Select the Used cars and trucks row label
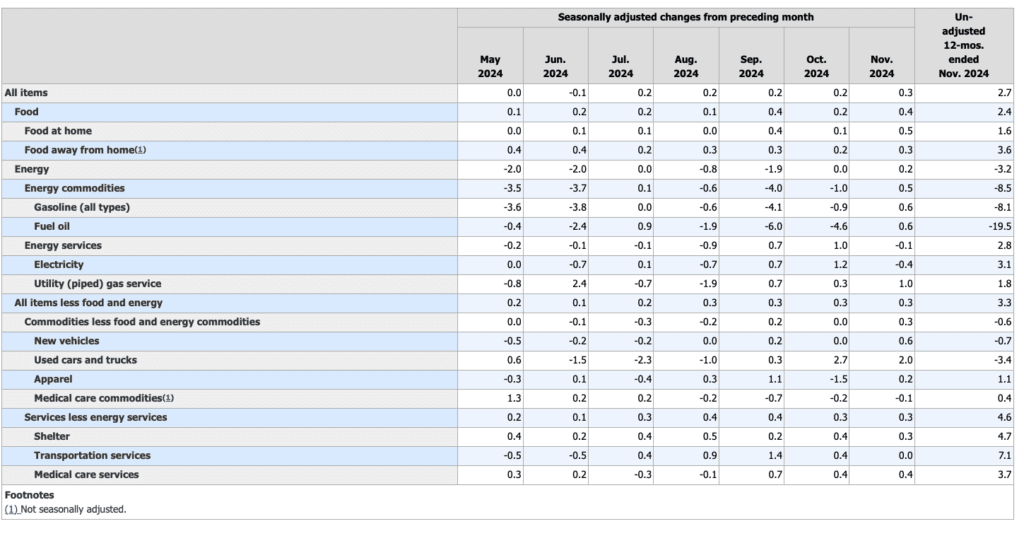 click(x=85, y=360)
